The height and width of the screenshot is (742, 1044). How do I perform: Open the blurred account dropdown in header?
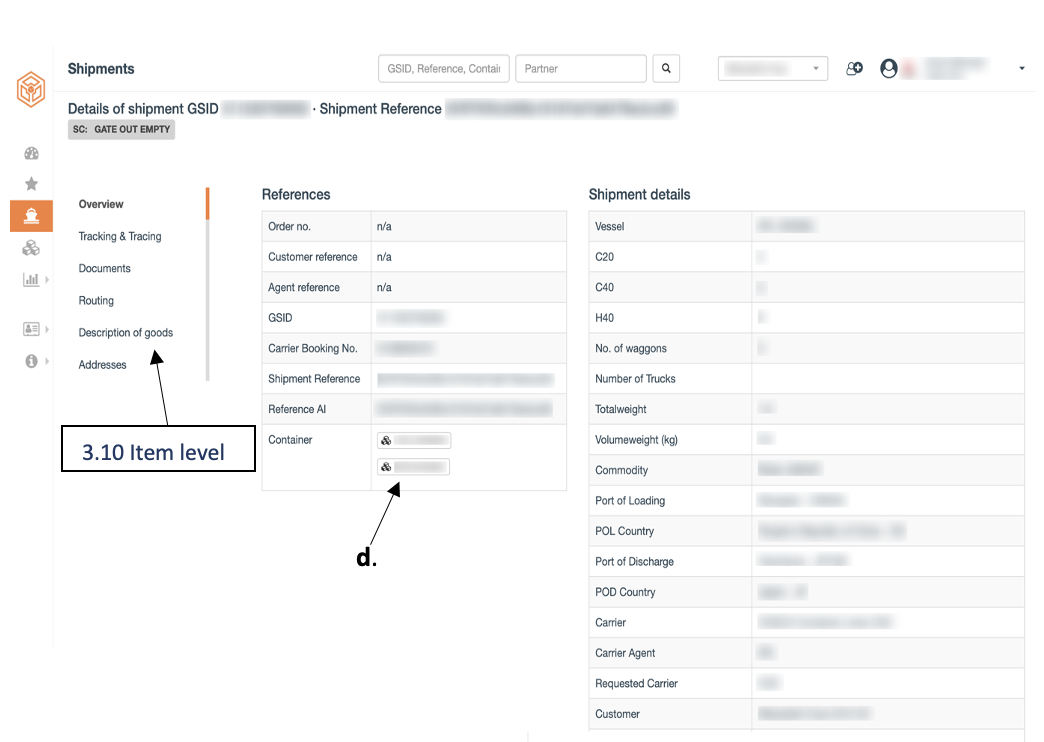pos(773,69)
